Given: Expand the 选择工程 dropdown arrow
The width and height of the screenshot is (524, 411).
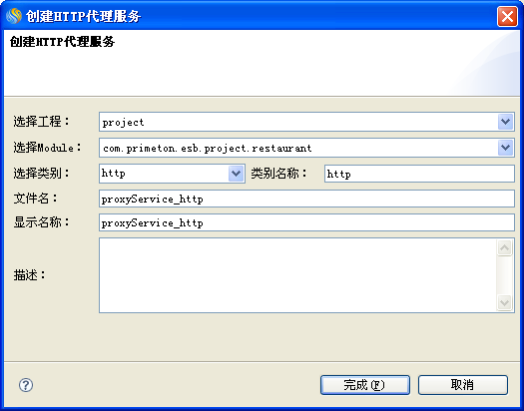Looking at the screenshot, I should (x=505, y=122).
